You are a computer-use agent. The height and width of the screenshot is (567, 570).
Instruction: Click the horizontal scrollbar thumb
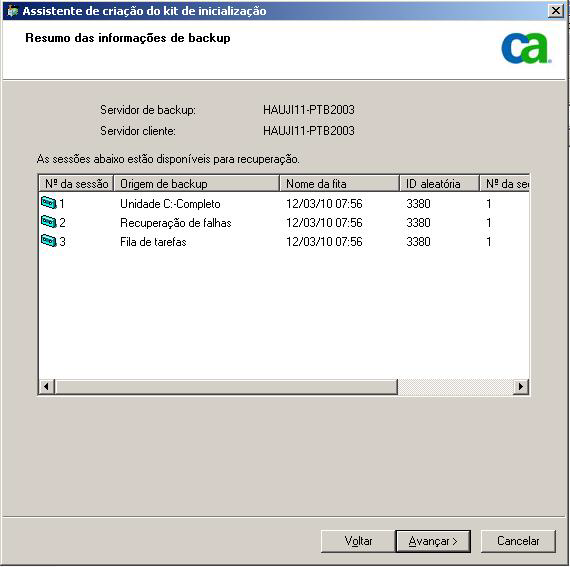tap(226, 386)
